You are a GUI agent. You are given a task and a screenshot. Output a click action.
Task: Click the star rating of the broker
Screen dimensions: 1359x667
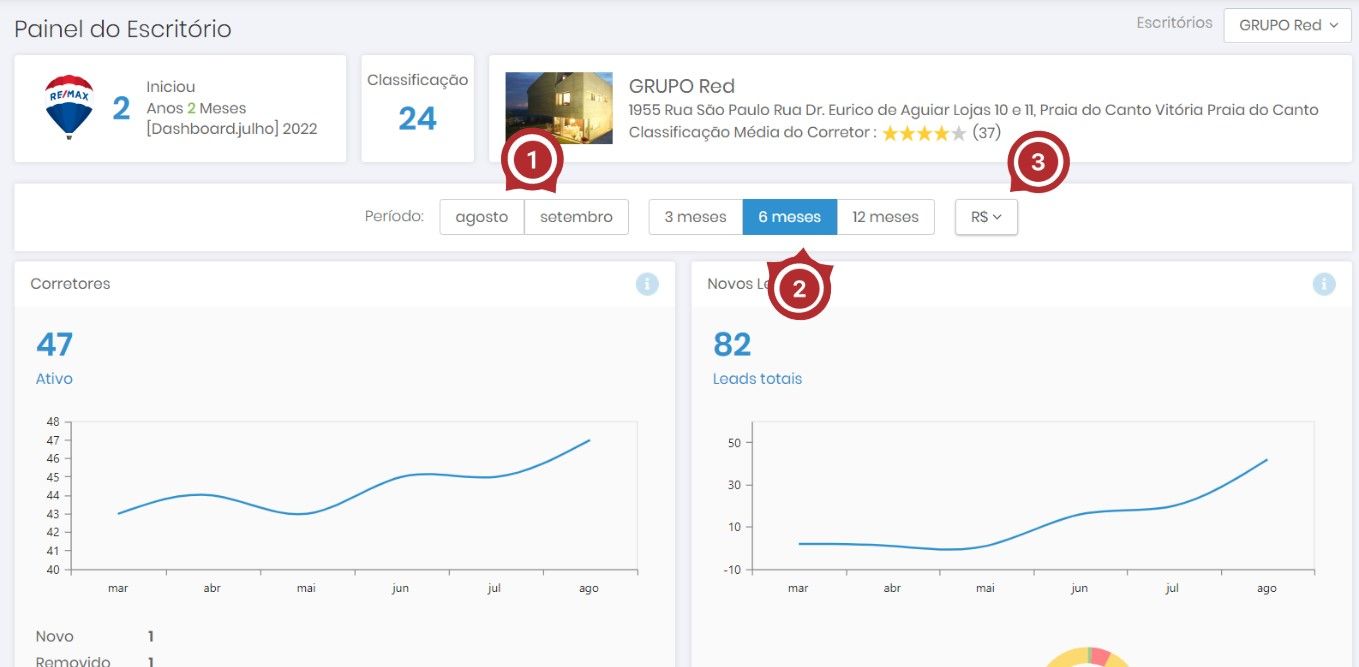coord(924,133)
